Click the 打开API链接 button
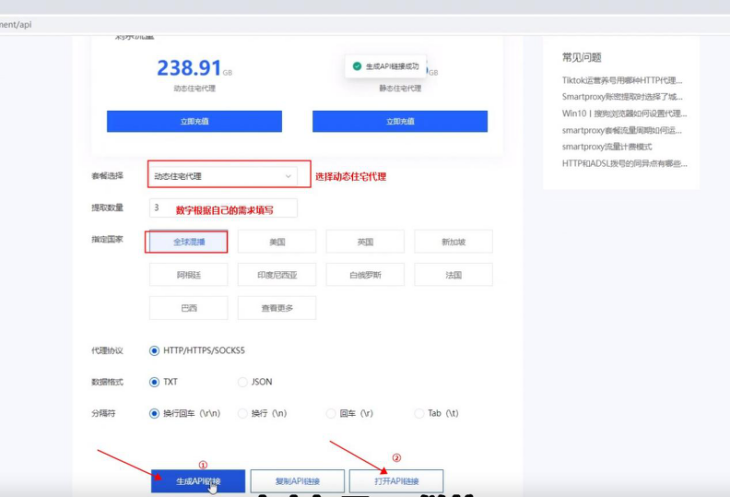Viewport: 730px width, 497px height. [x=395, y=481]
